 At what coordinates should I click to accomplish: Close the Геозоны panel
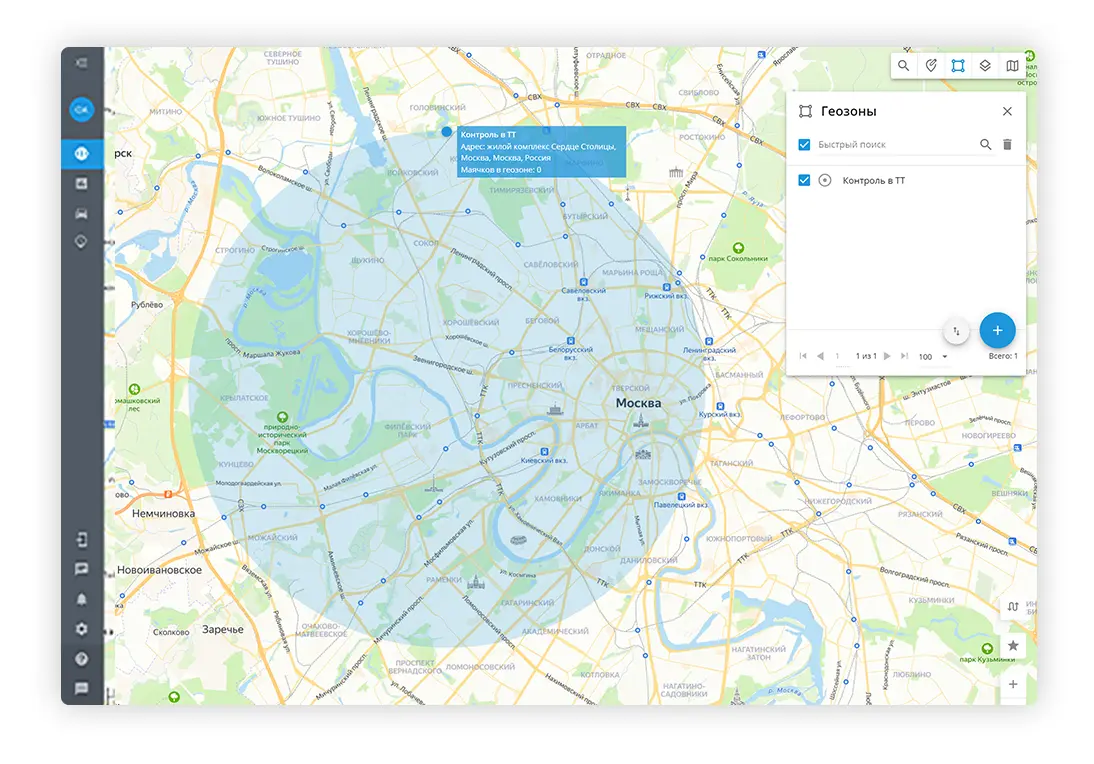pyautogui.click(x=1007, y=112)
